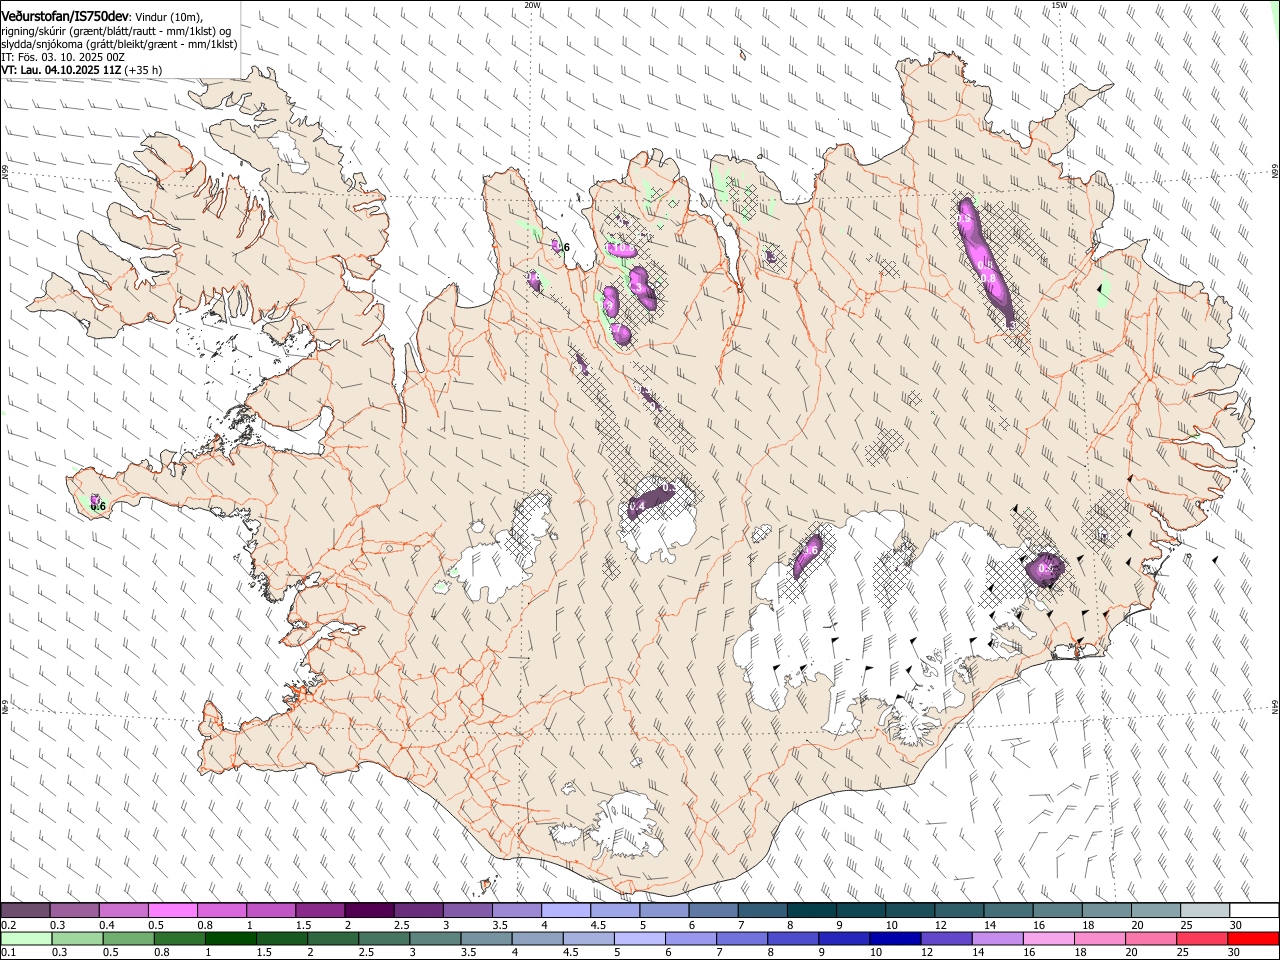Select the darkest green 1–1.5 rain swatch
The height and width of the screenshot is (960, 1280).
coord(231,938)
